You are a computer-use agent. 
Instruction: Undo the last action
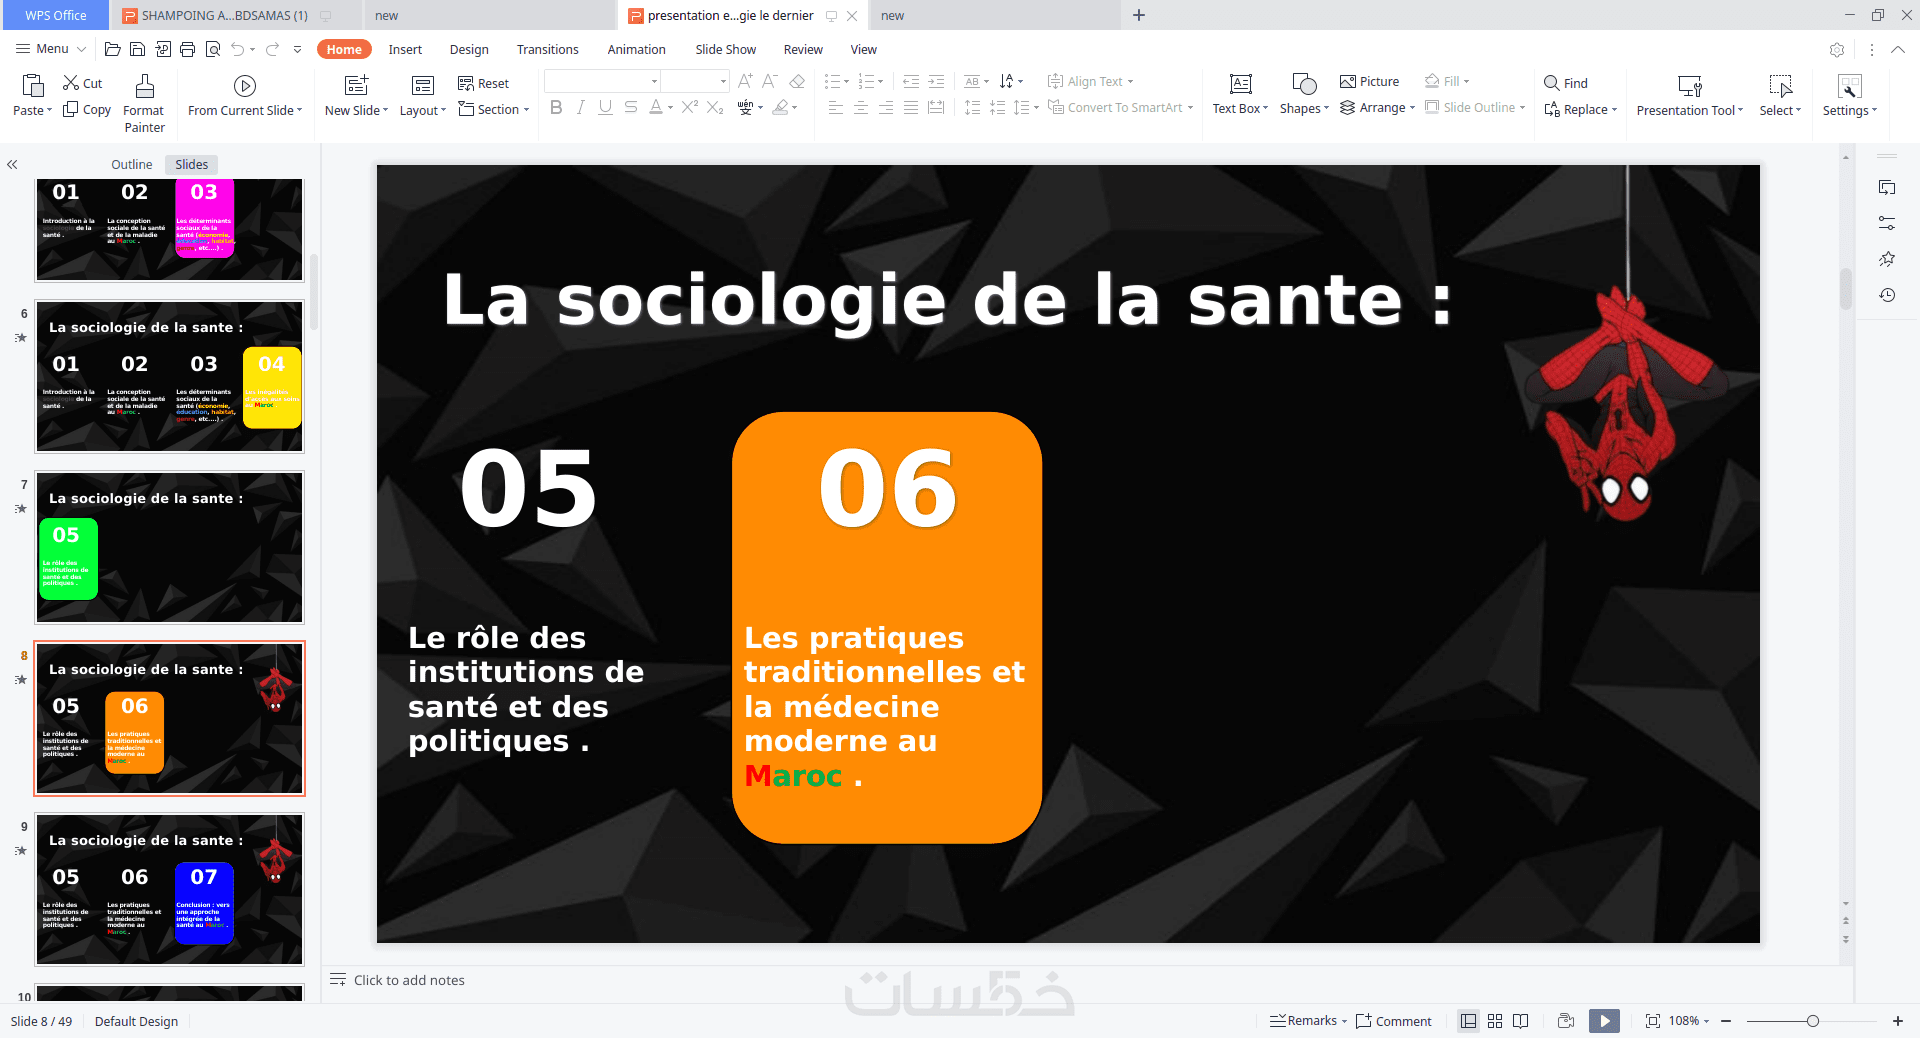tap(237, 49)
